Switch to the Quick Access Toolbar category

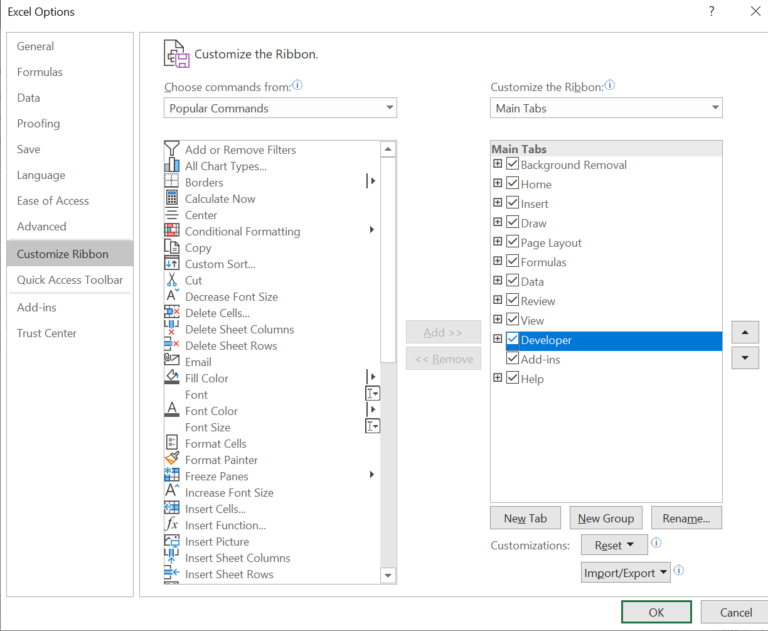click(70, 280)
